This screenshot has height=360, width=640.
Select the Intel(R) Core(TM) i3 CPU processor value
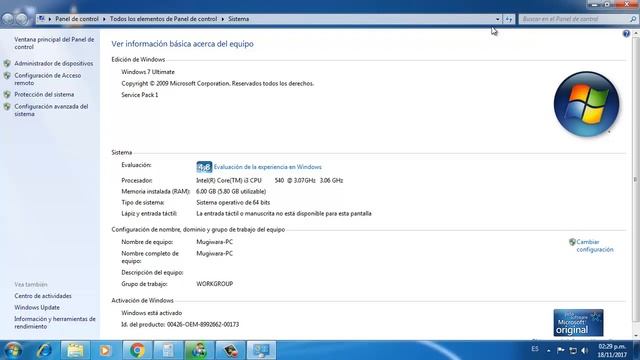269,180
